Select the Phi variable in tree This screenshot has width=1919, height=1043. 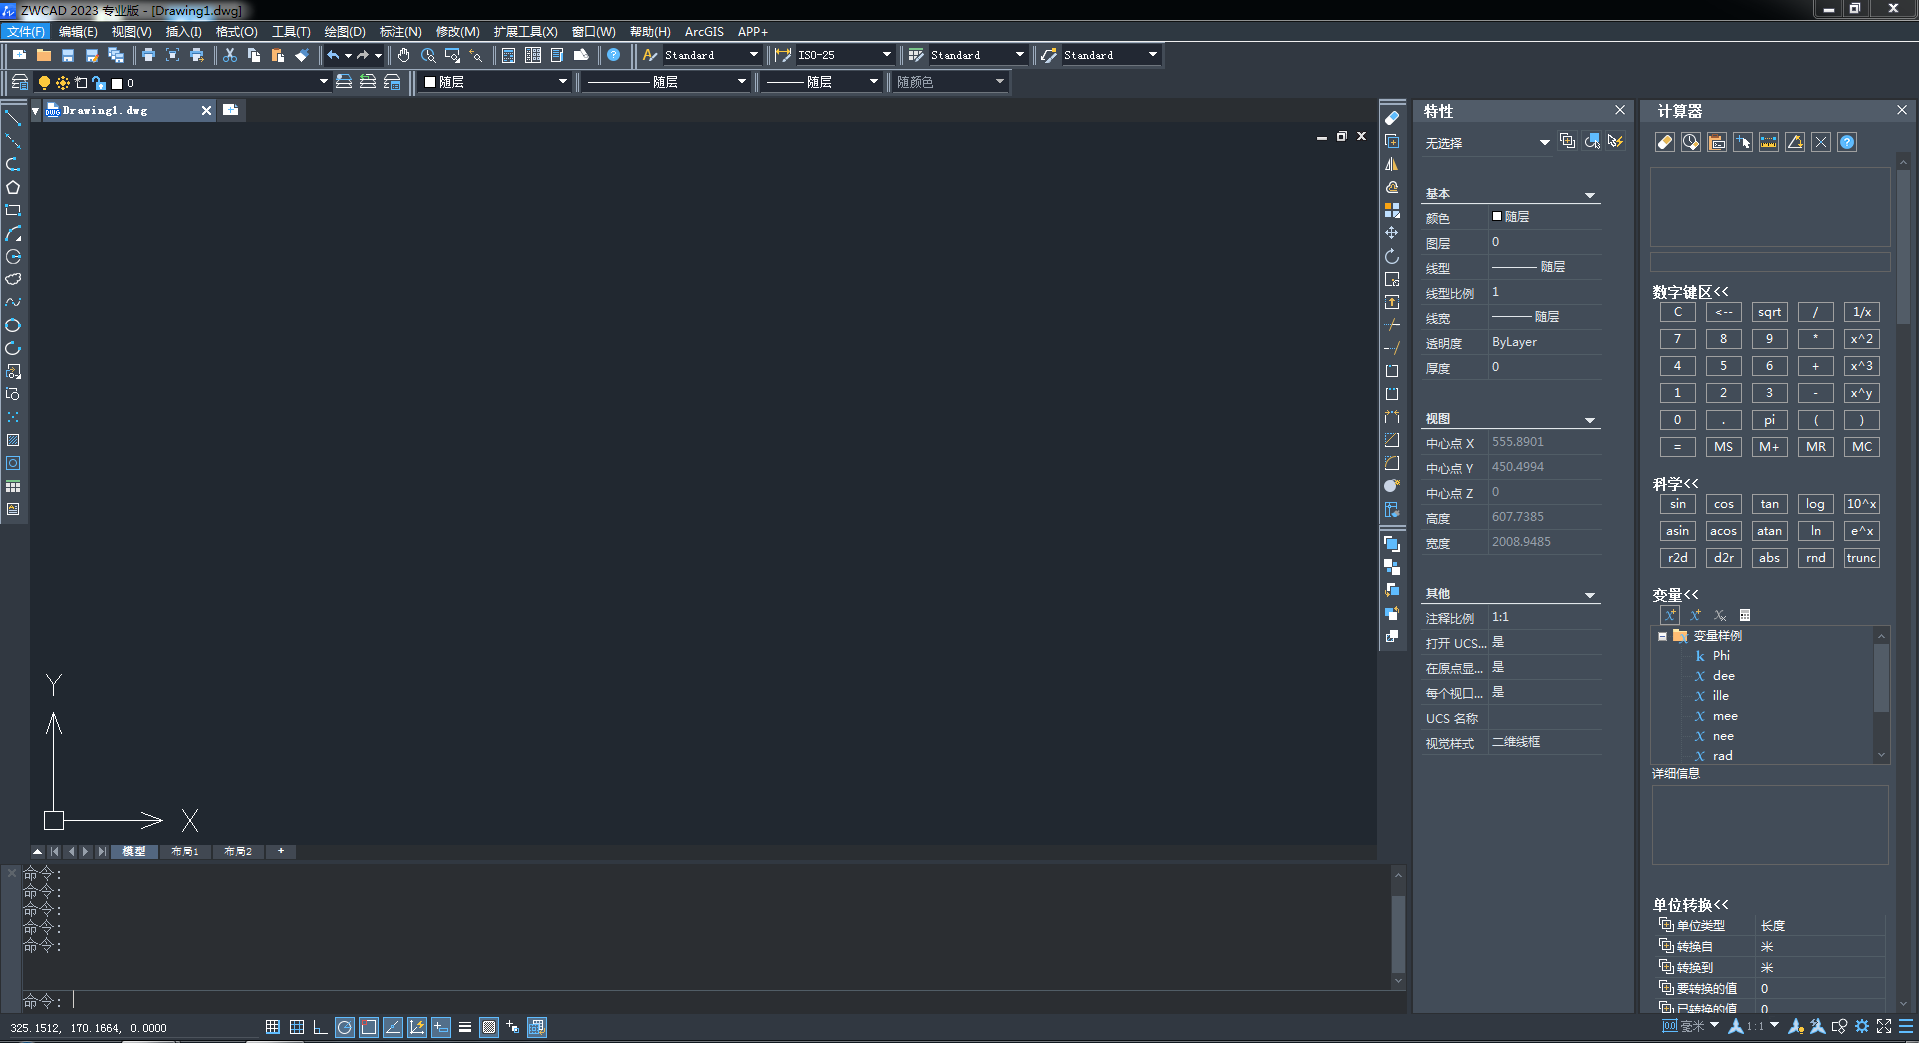tap(1720, 656)
